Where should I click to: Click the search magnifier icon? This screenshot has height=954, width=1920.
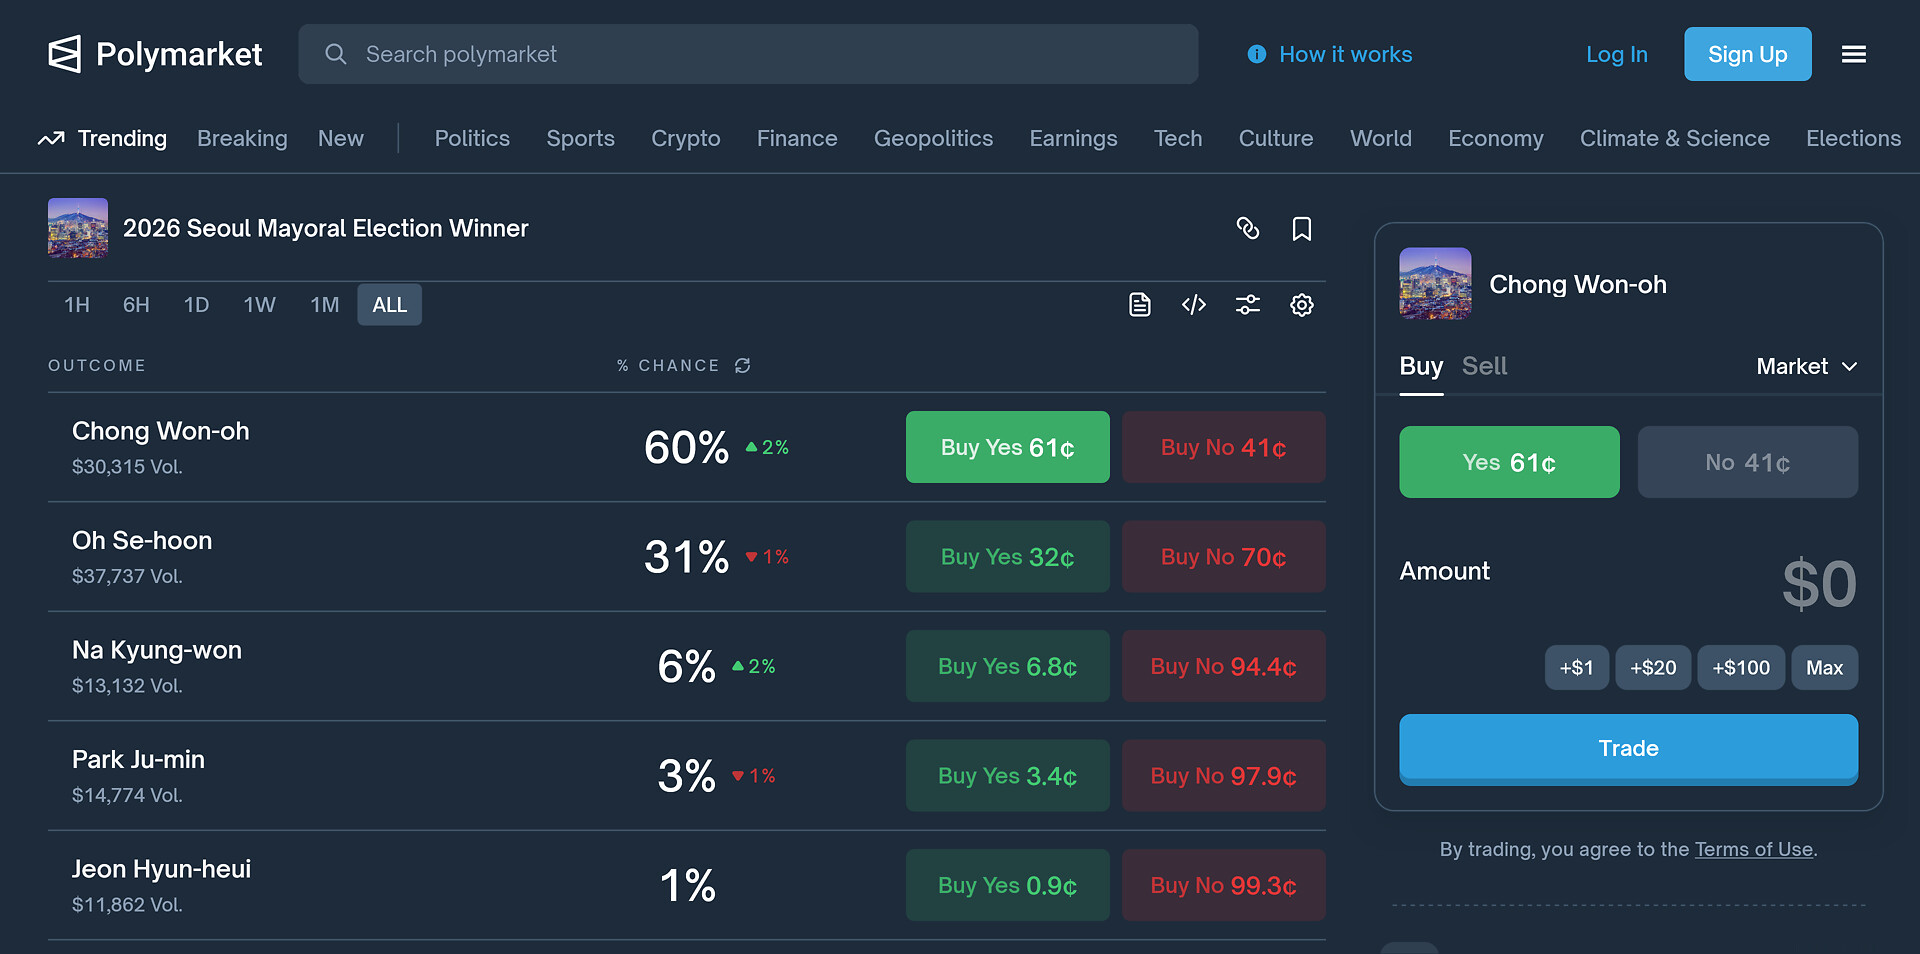[336, 54]
